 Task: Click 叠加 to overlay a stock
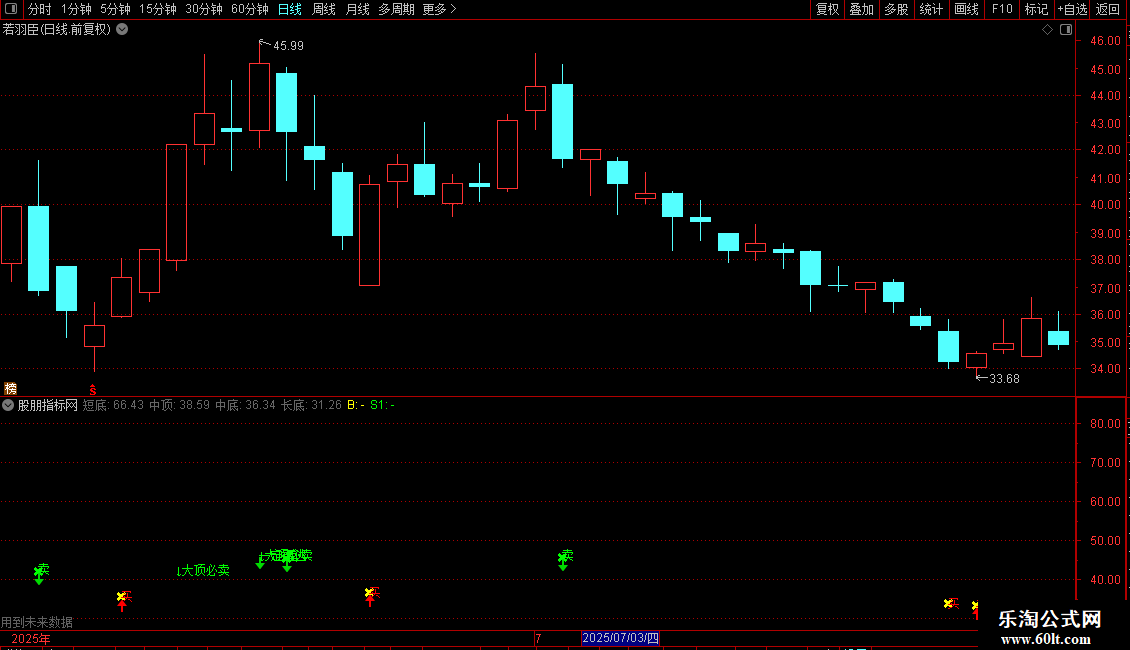862,9
